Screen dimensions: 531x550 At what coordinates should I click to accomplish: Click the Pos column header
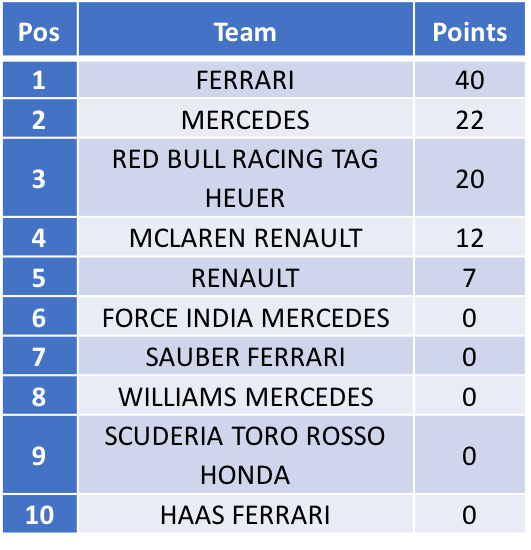click(40, 28)
